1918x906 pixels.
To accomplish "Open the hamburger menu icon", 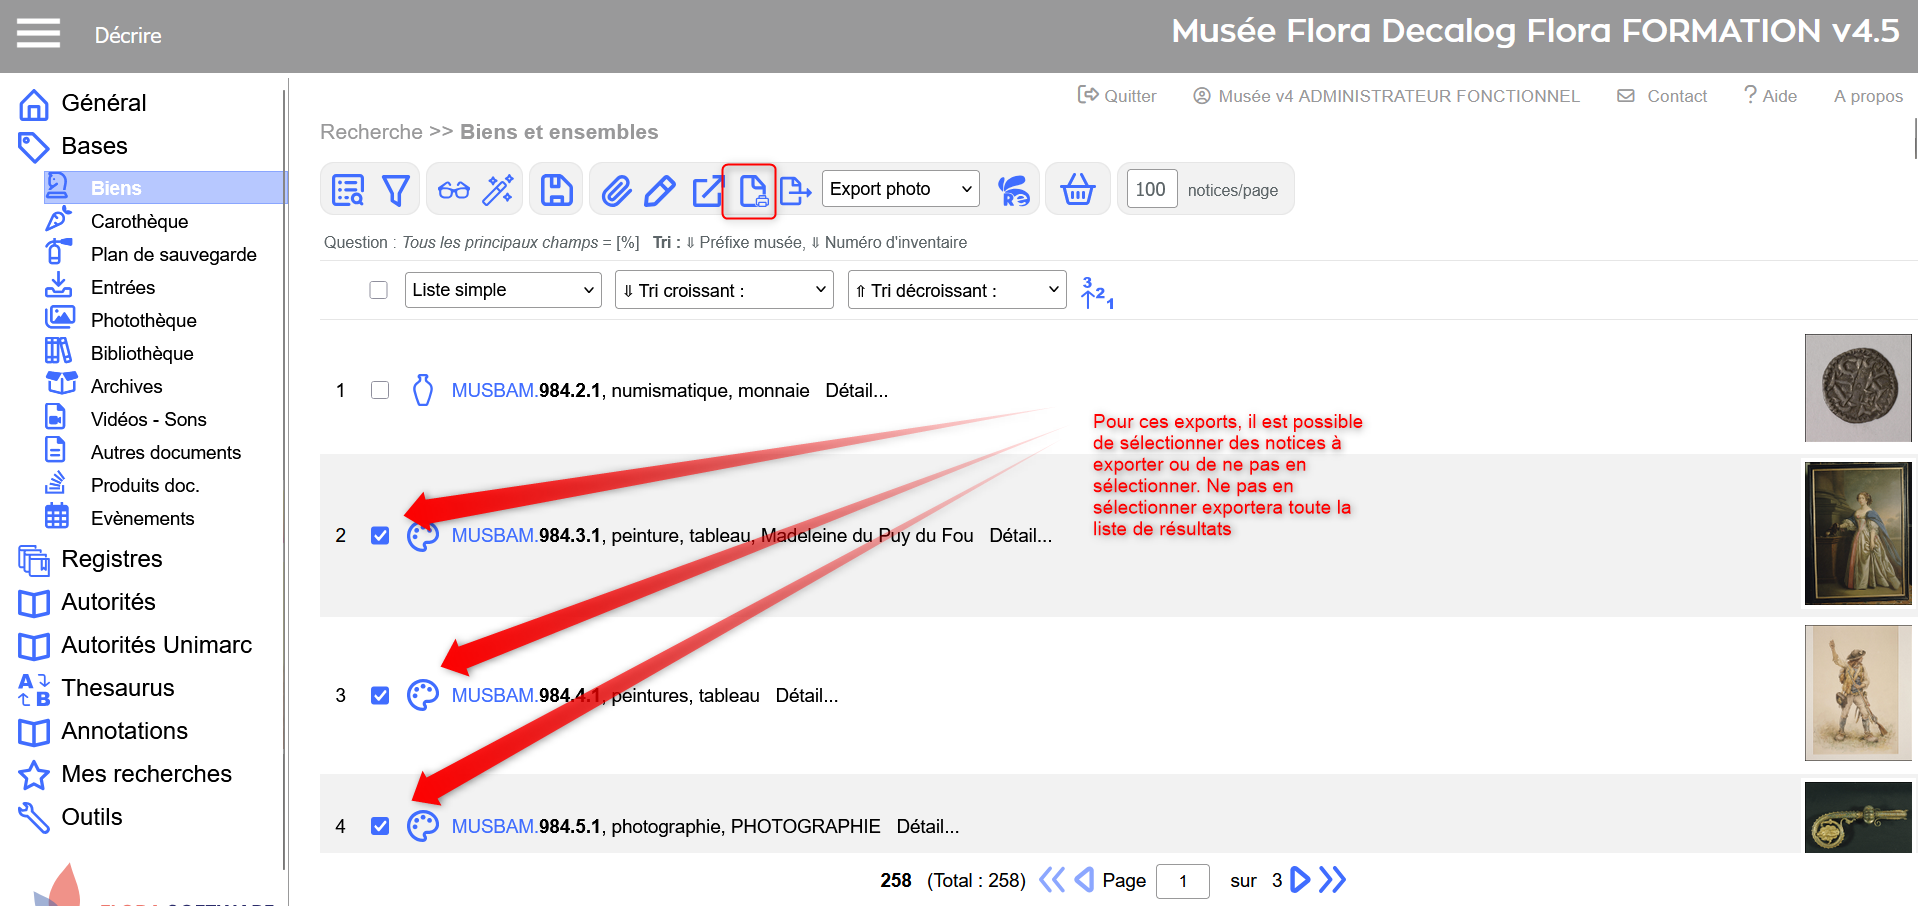I will pos(38,34).
